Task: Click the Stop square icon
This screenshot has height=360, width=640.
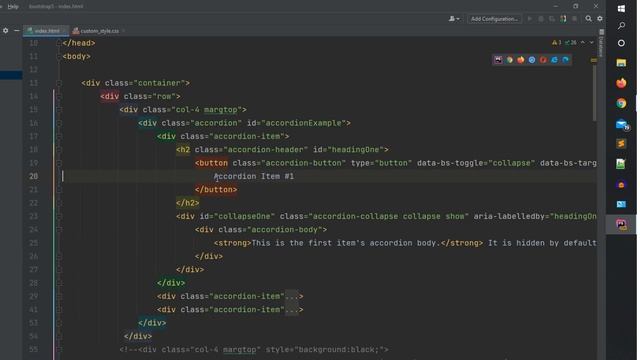Action: 575,19
